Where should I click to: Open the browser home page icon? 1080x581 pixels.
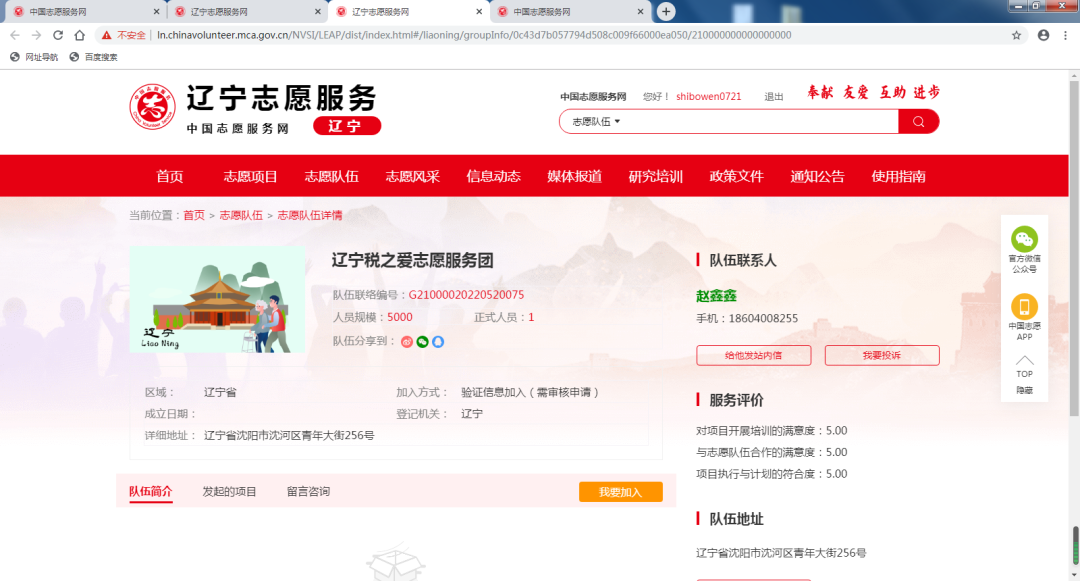(80, 35)
